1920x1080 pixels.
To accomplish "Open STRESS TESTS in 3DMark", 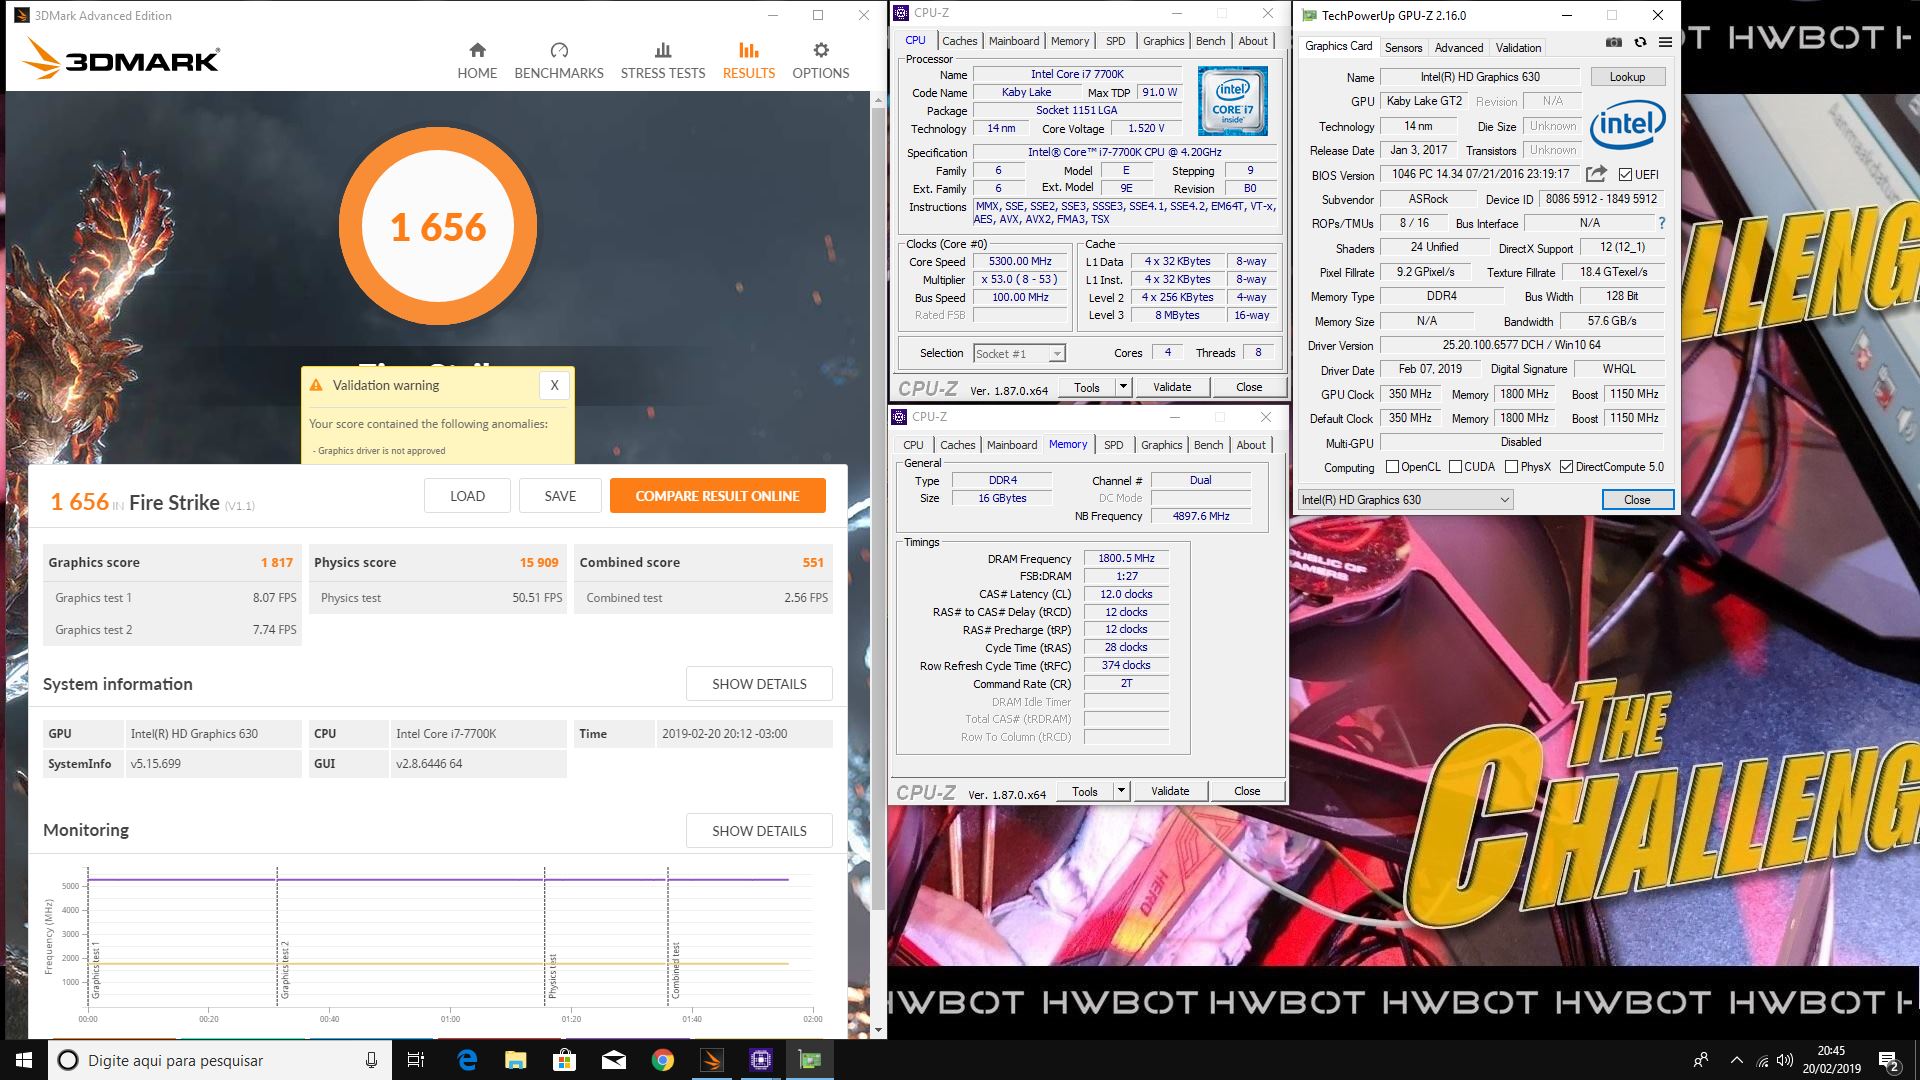I will 663,61.
